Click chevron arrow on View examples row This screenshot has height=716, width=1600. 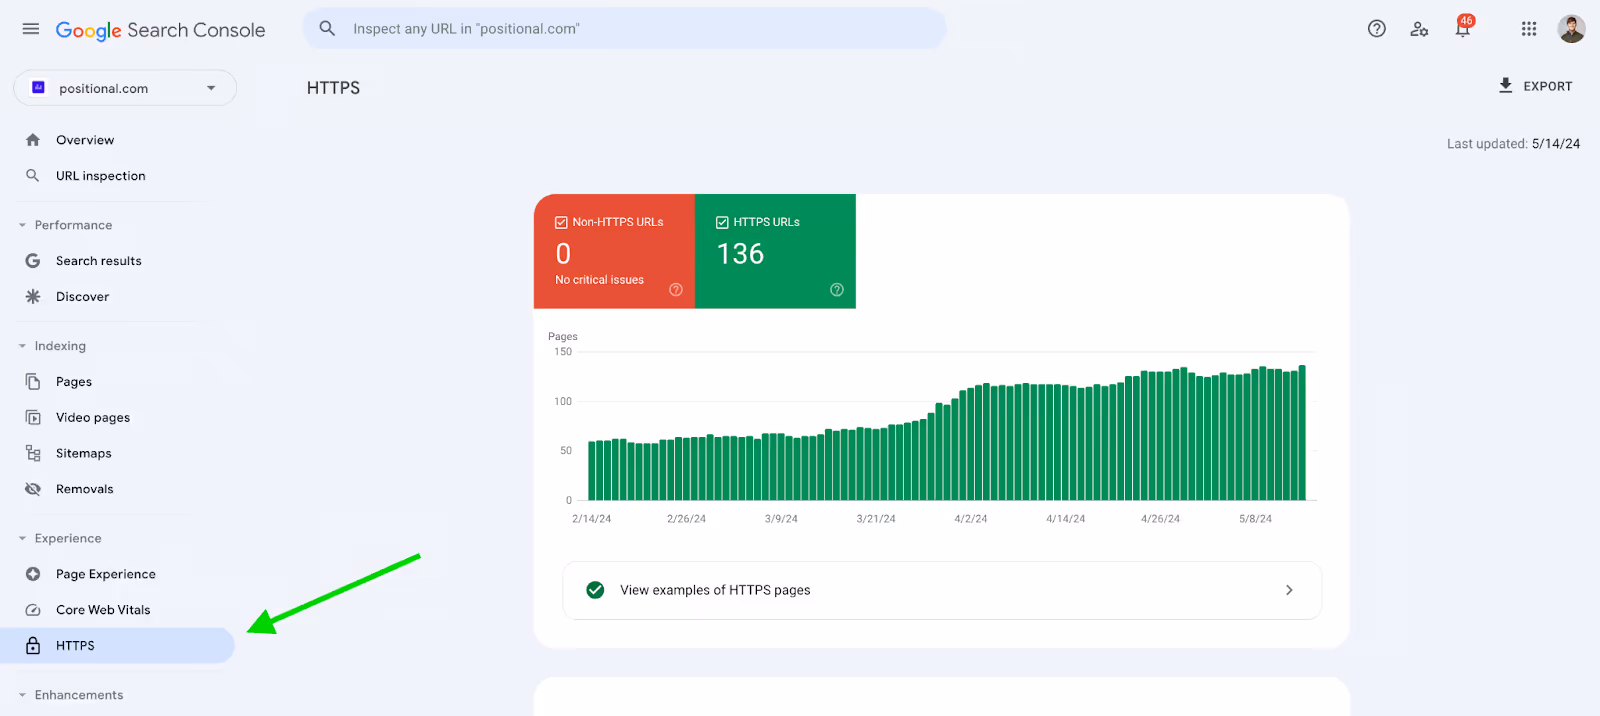(1289, 590)
